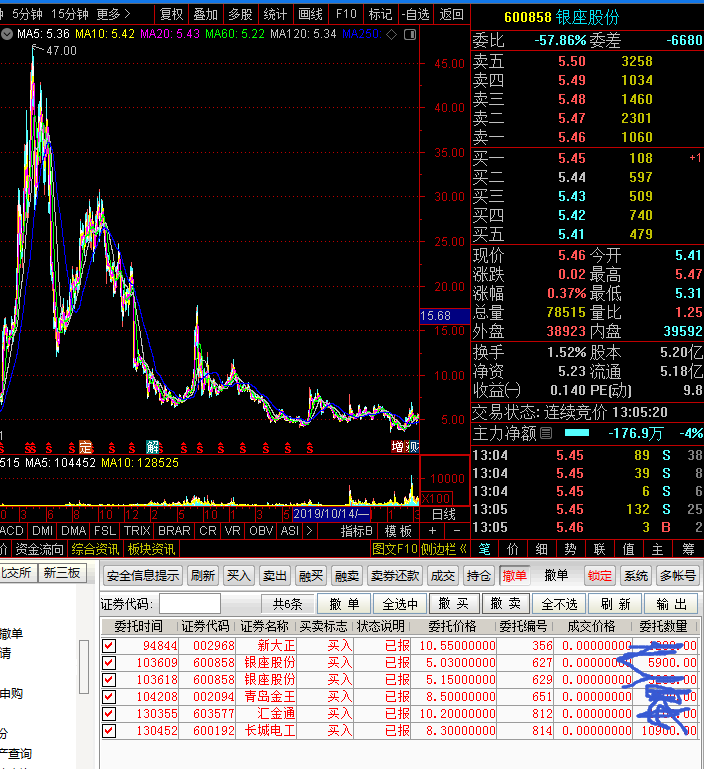
Task: Show more indicators with the > arrow after ASI
Action: coord(309,531)
